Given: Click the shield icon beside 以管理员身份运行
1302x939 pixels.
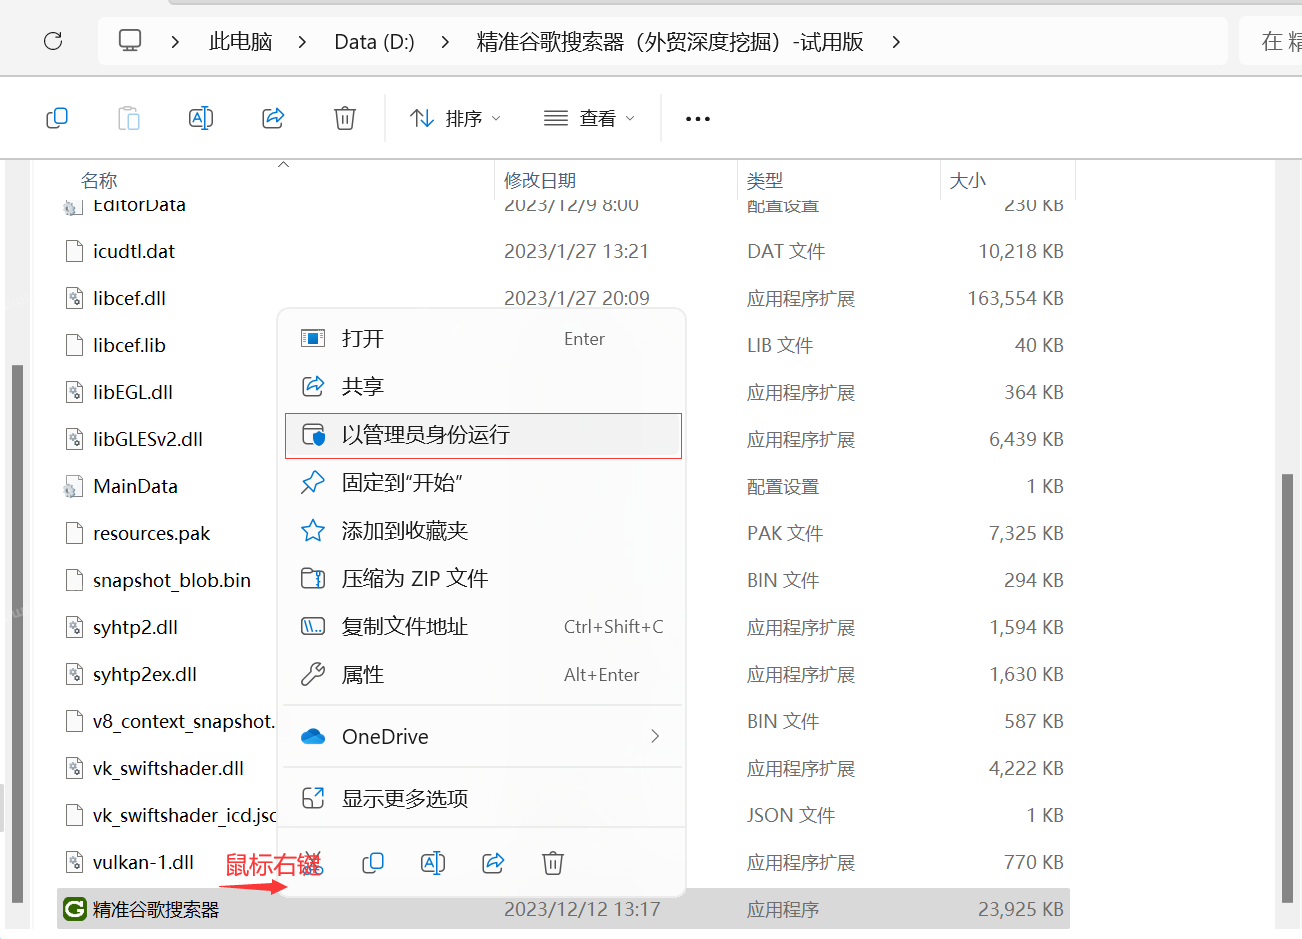Looking at the screenshot, I should click(313, 435).
